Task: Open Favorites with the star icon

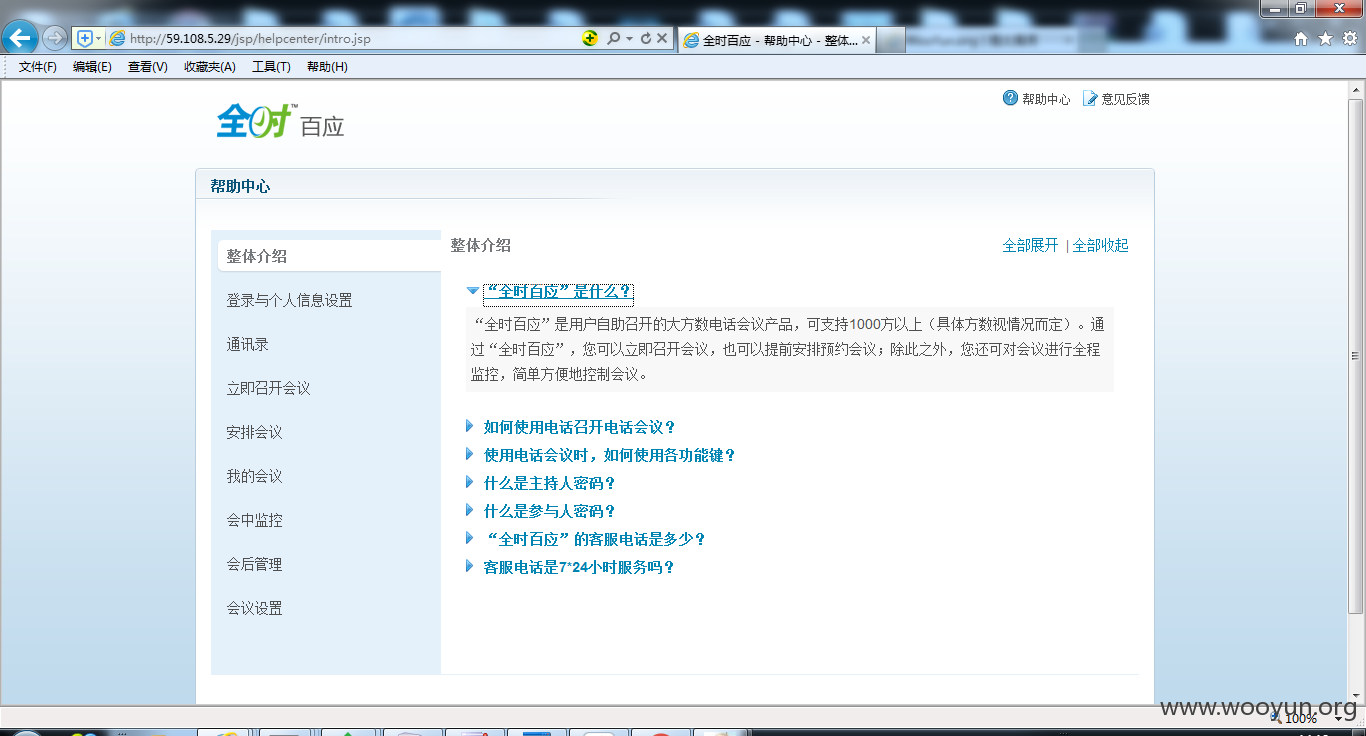Action: pyautogui.click(x=1325, y=39)
